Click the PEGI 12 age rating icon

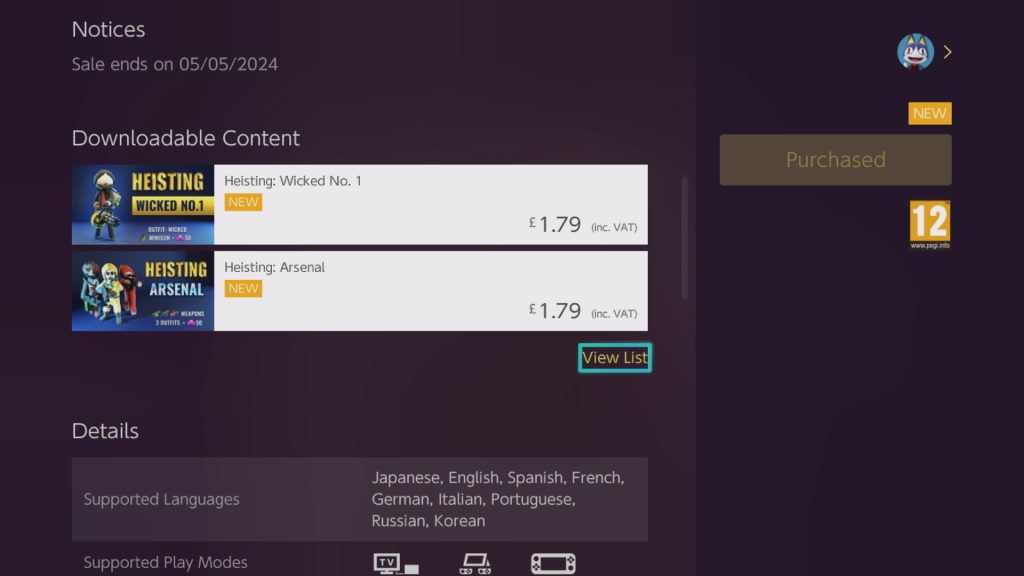pyautogui.click(x=929, y=221)
